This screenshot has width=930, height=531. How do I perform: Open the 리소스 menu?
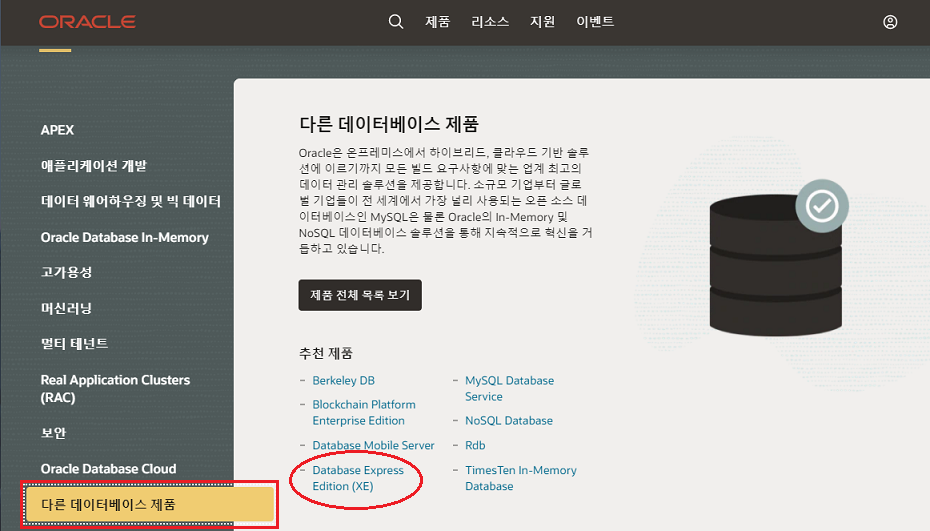click(x=490, y=22)
